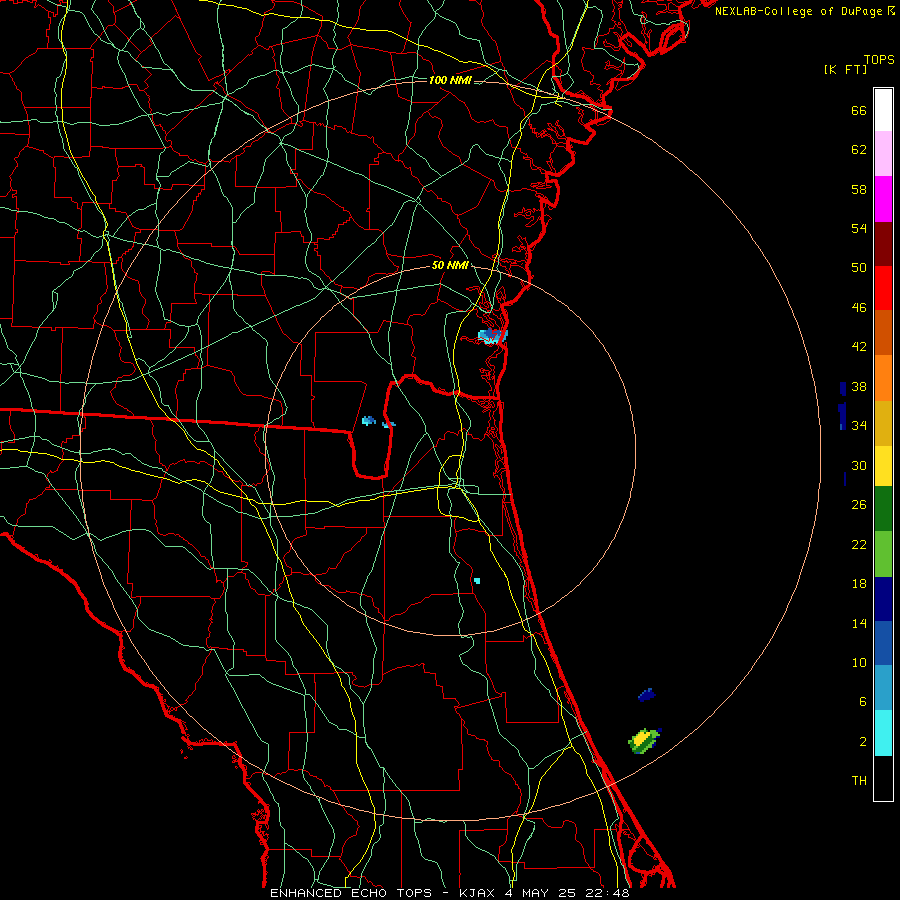Click the legend value "14"
Screen dimensions: 900x900
(859, 623)
